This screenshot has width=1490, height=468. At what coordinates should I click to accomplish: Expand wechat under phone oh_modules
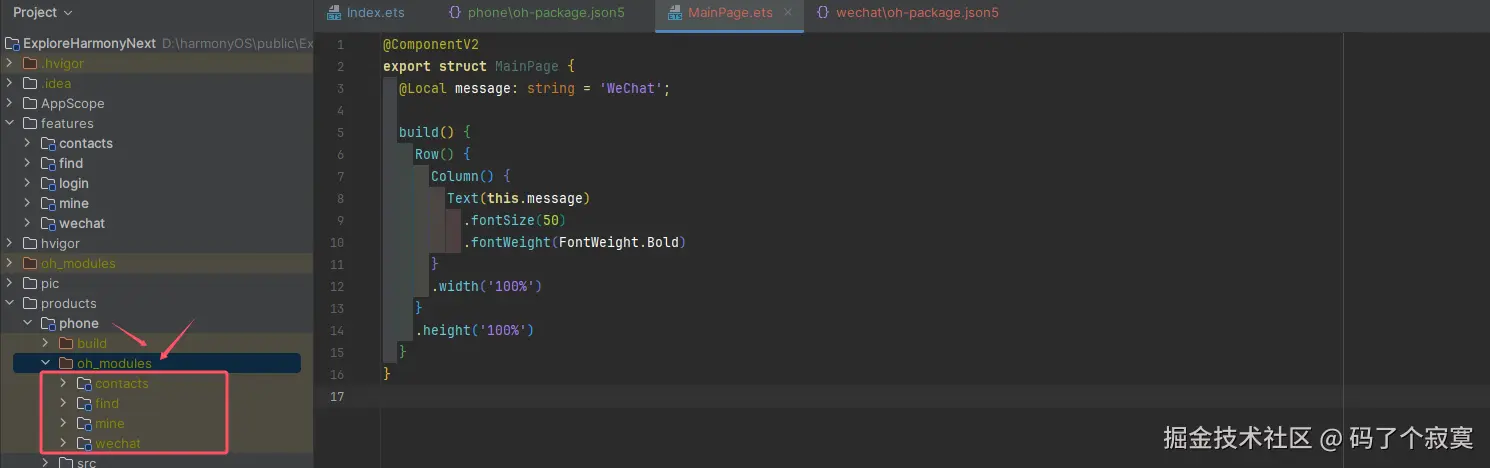point(64,443)
